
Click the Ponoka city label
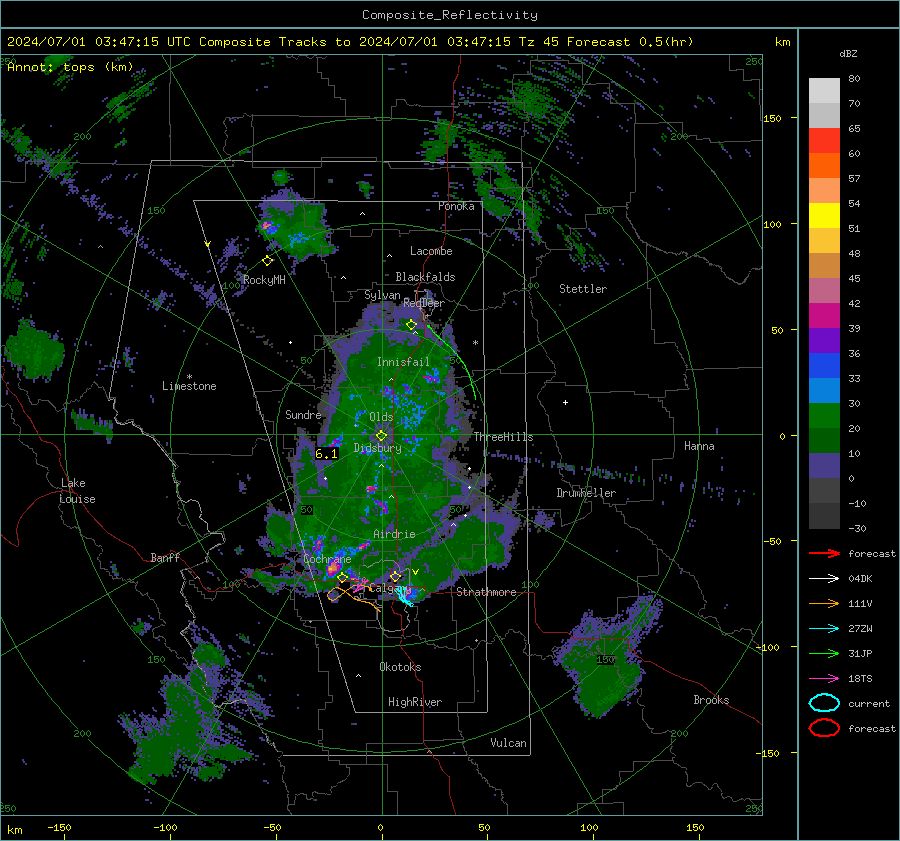[x=456, y=206]
